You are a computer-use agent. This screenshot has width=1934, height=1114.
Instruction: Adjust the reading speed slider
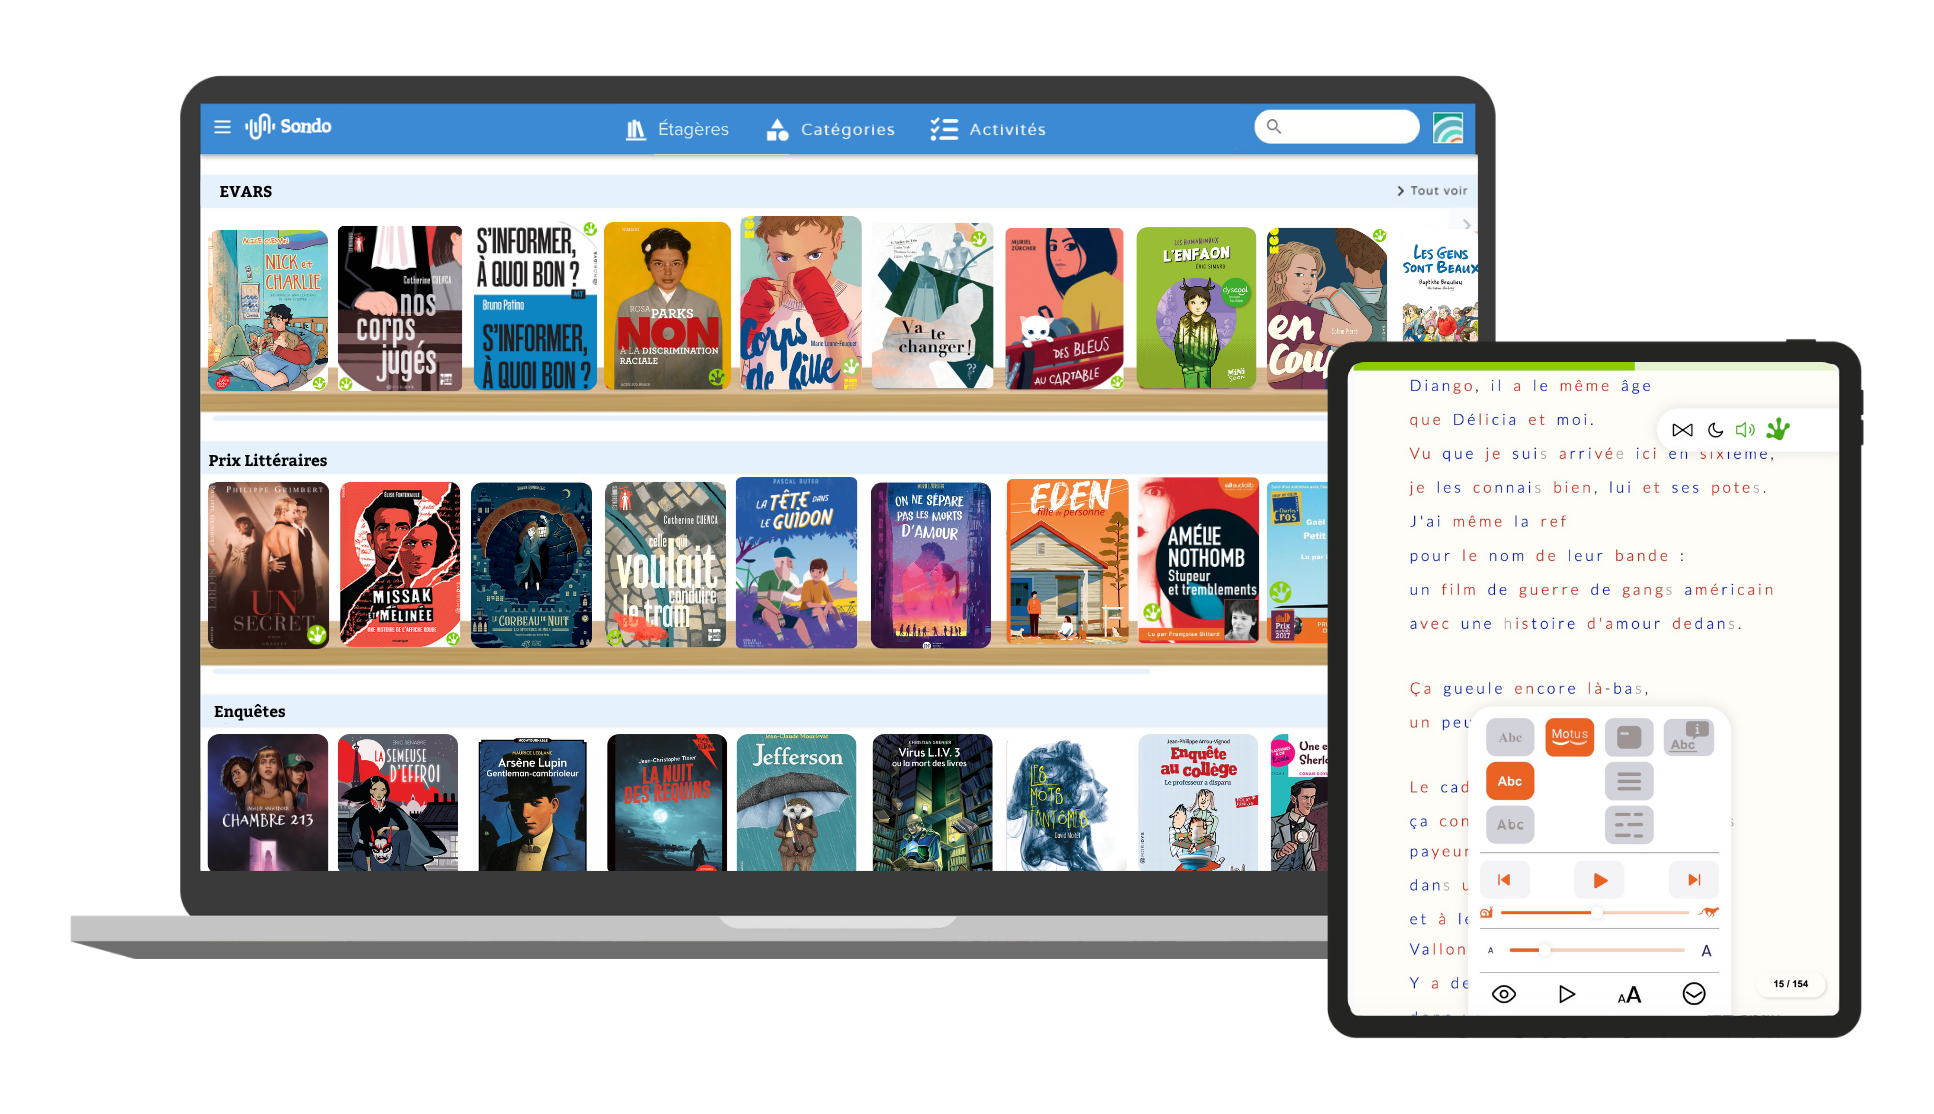pyautogui.click(x=1595, y=913)
